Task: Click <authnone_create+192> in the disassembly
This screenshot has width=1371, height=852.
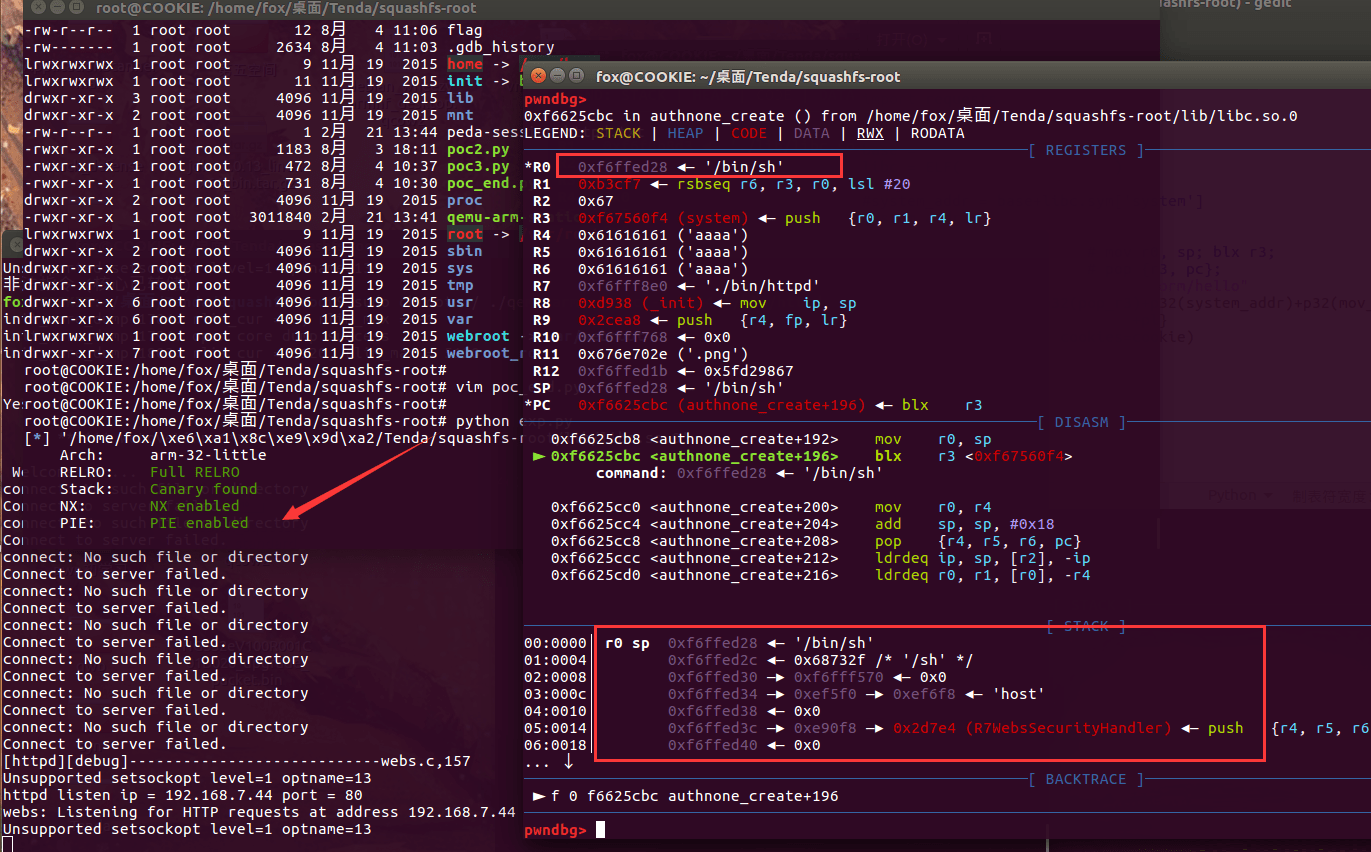Action: tap(745, 439)
